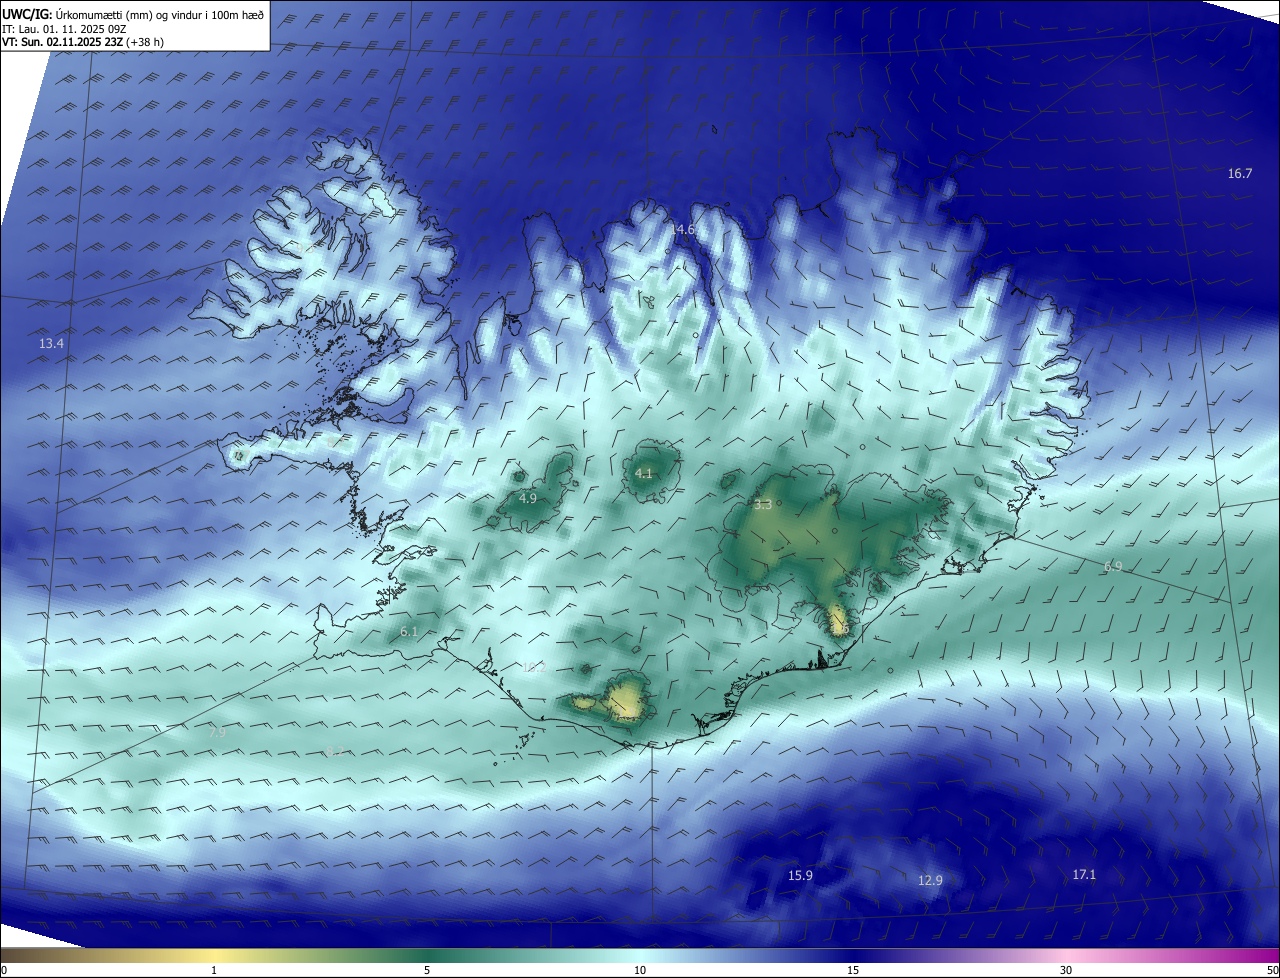Click the color scale tick label 10
This screenshot has width=1280, height=978.
pos(640,970)
